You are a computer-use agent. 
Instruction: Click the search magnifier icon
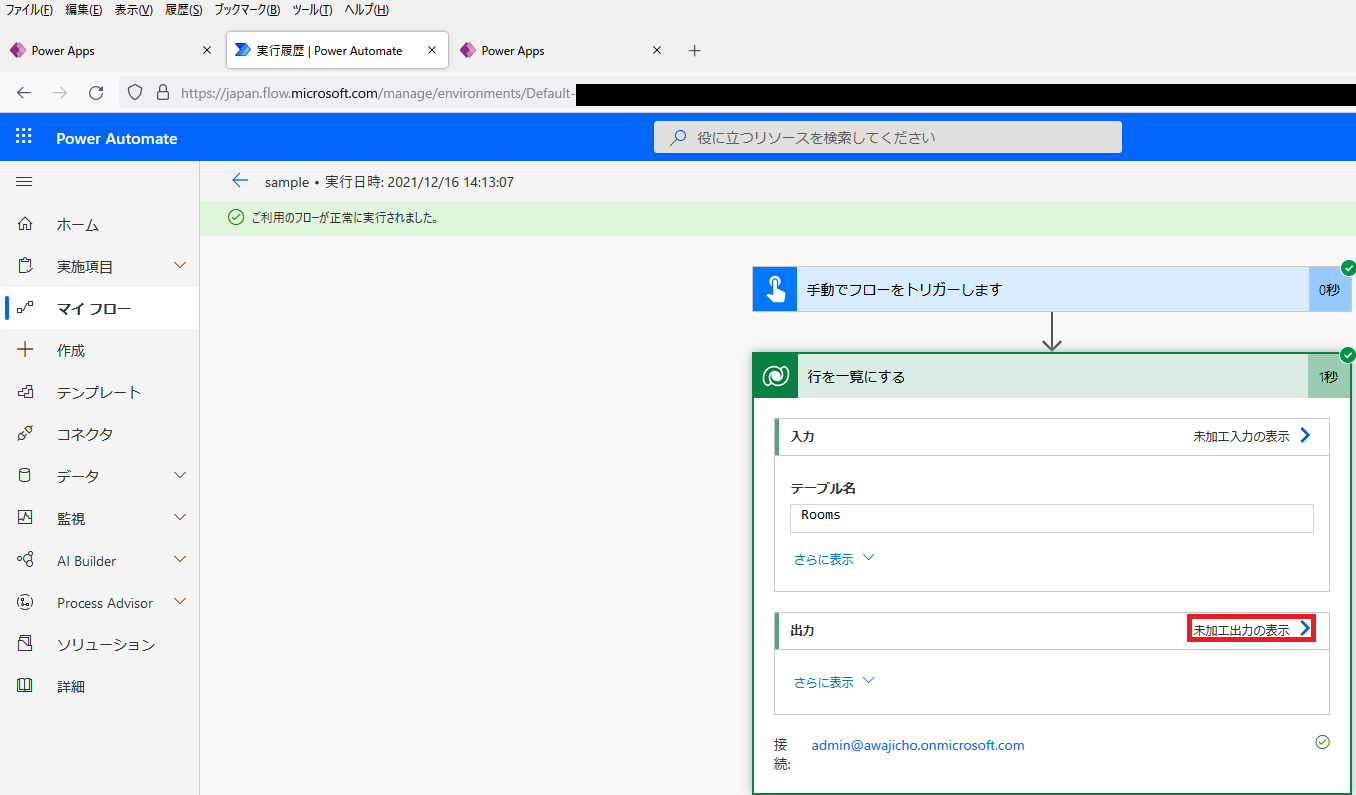678,137
